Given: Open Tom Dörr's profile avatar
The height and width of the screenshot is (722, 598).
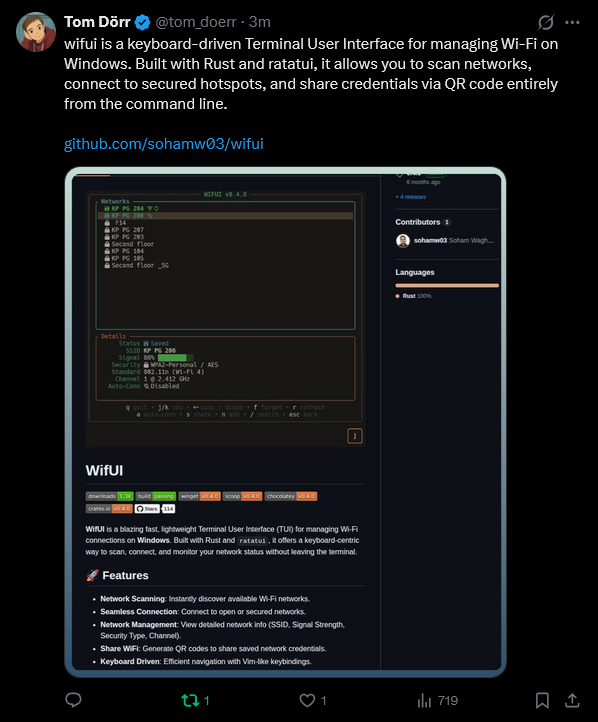Looking at the screenshot, I should click(x=36, y=32).
